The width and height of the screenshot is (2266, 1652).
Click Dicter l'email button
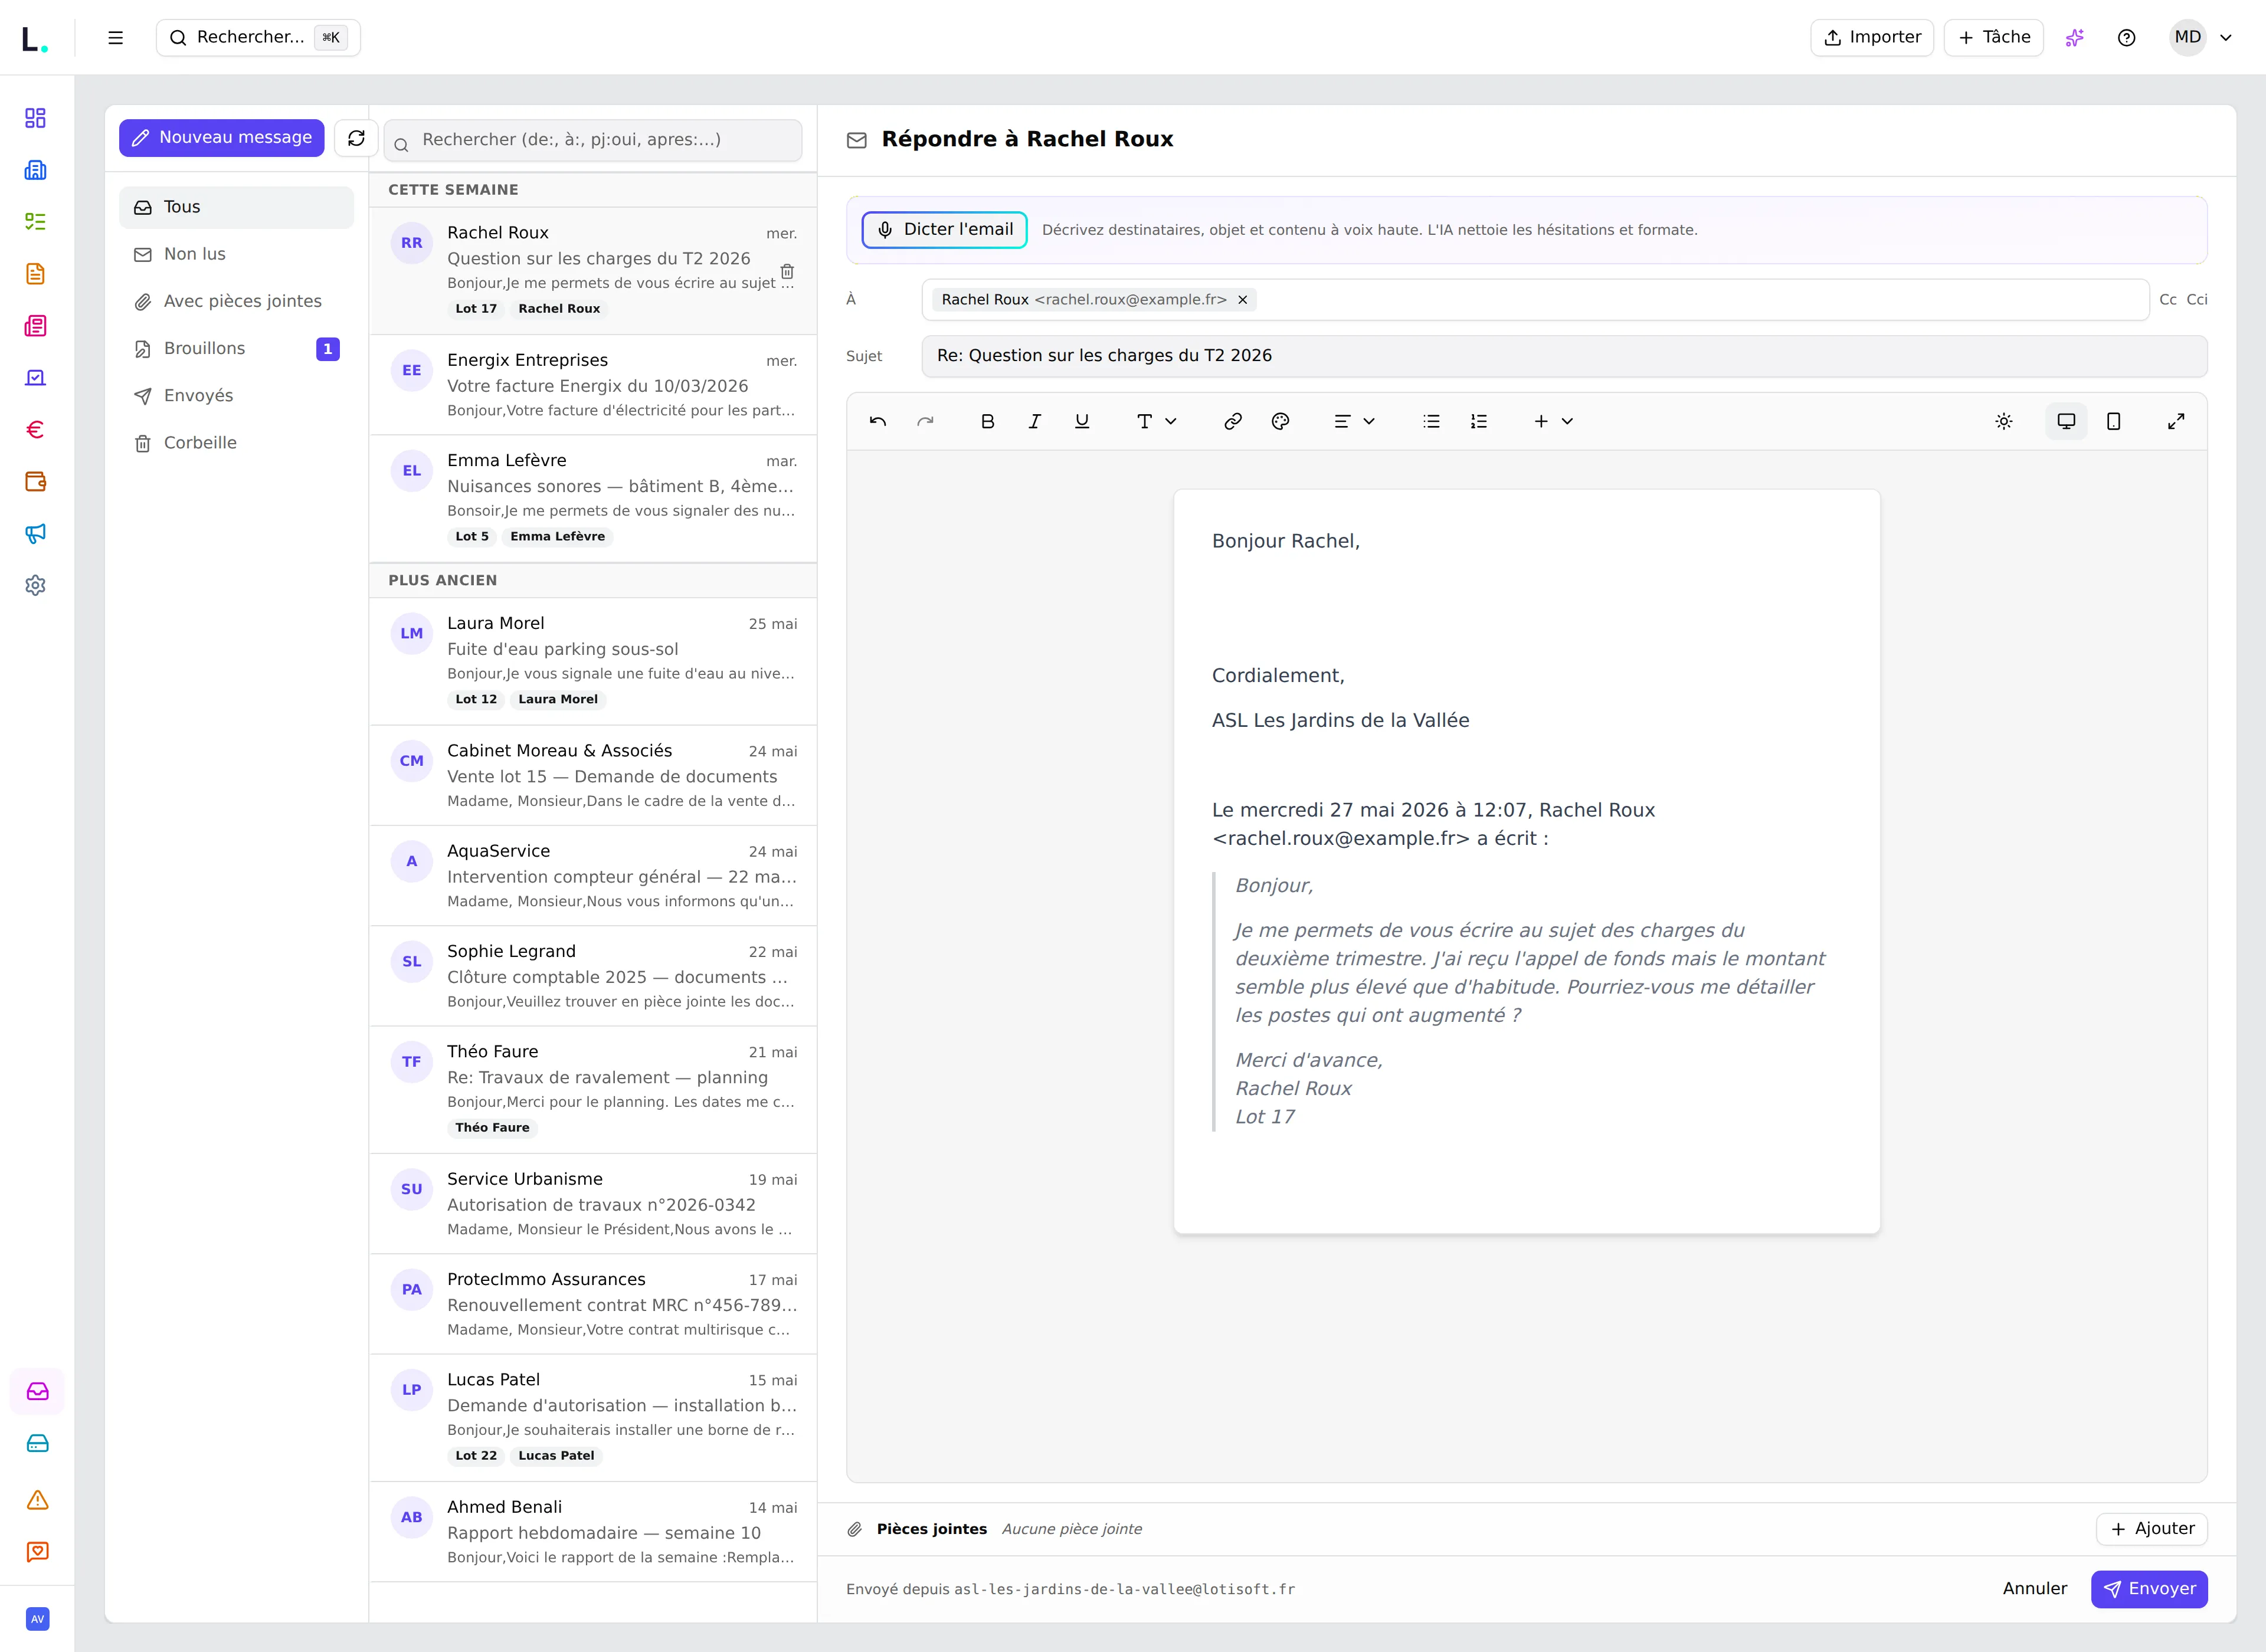(x=945, y=230)
